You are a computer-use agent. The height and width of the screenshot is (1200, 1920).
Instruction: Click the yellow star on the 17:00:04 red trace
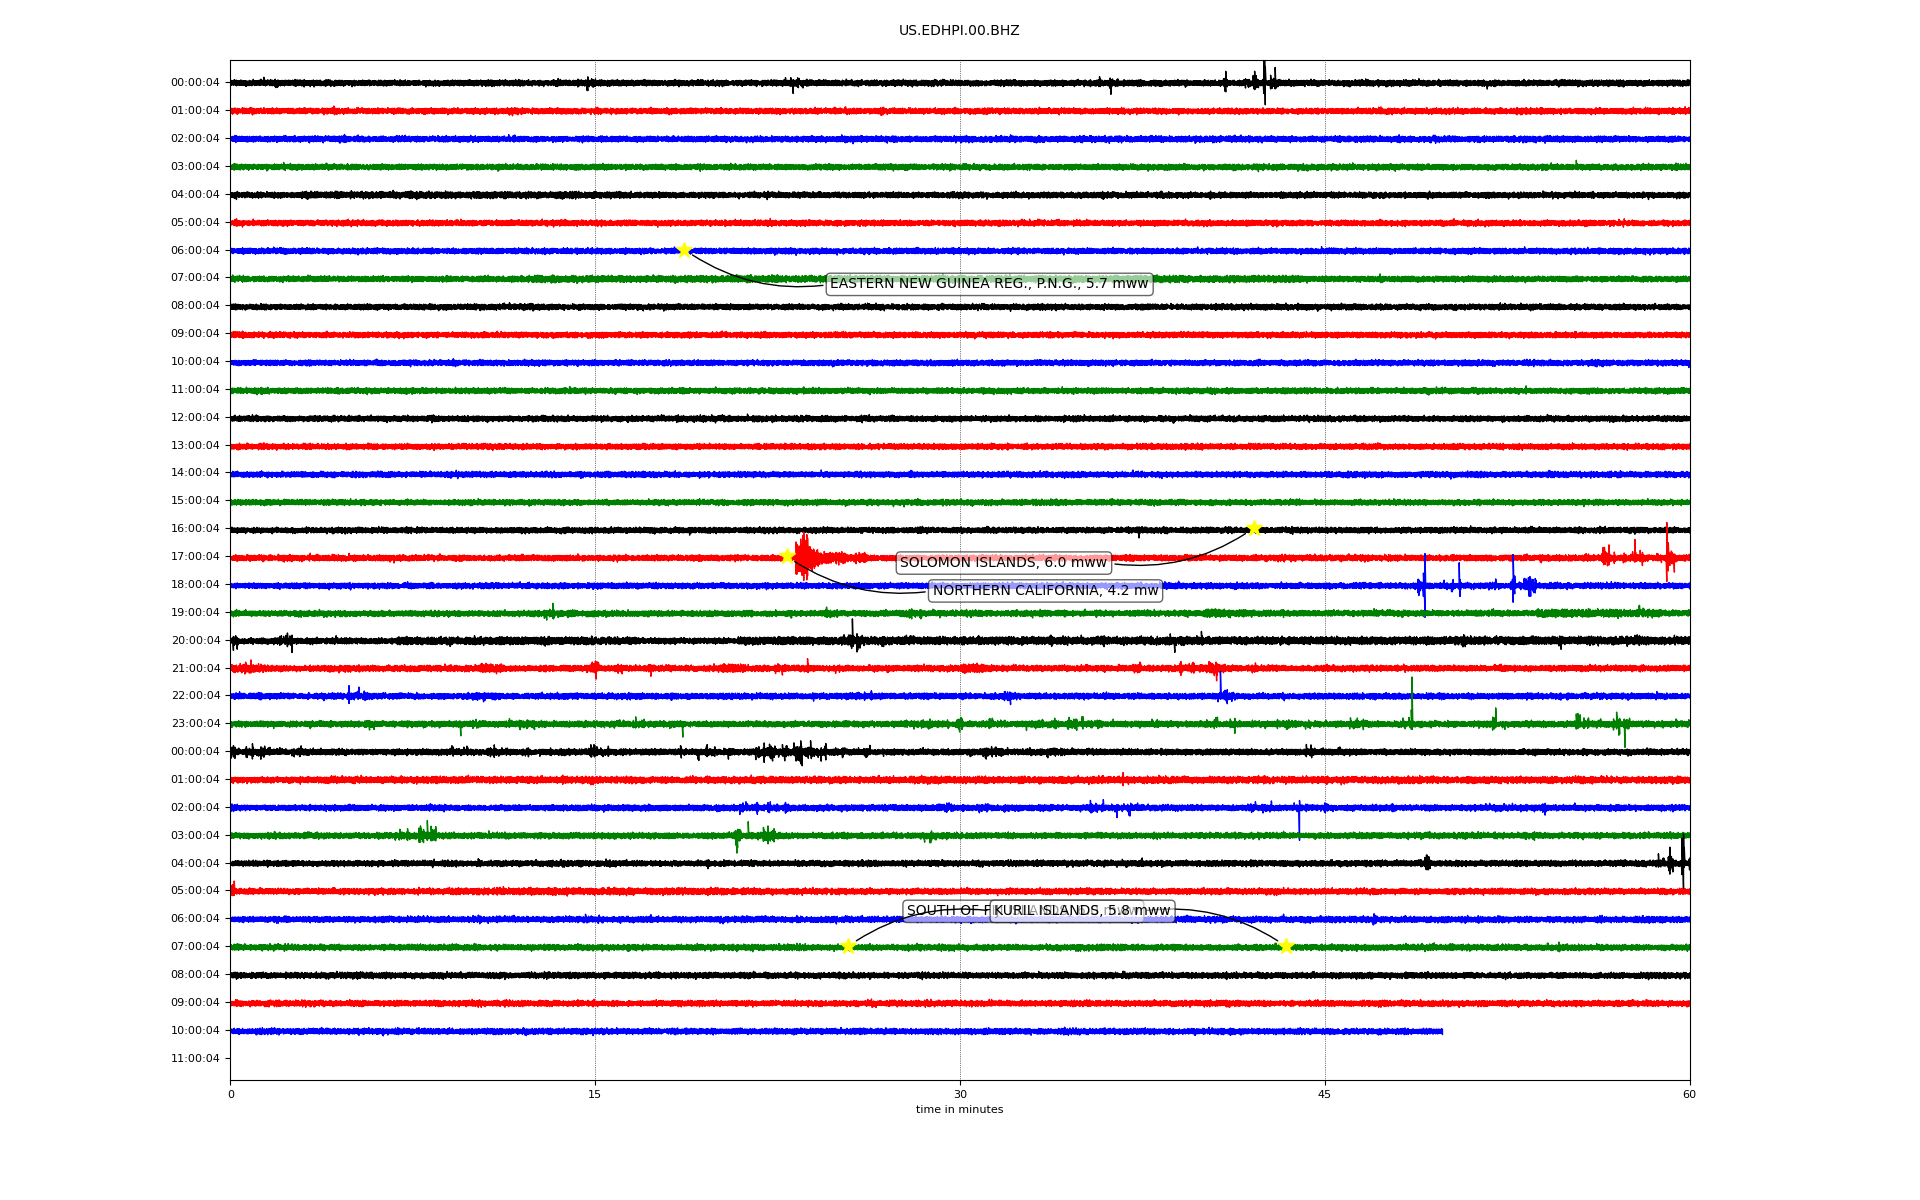pyautogui.click(x=787, y=556)
